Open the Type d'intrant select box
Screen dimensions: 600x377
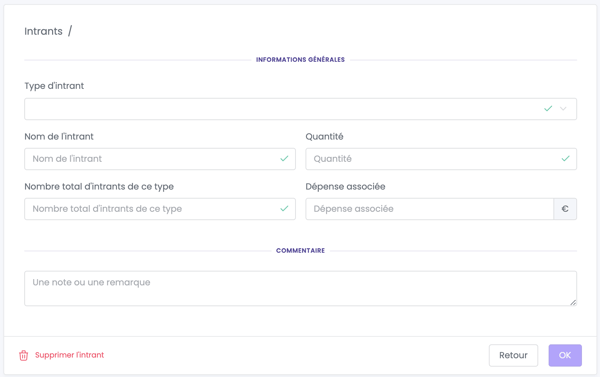pyautogui.click(x=300, y=109)
